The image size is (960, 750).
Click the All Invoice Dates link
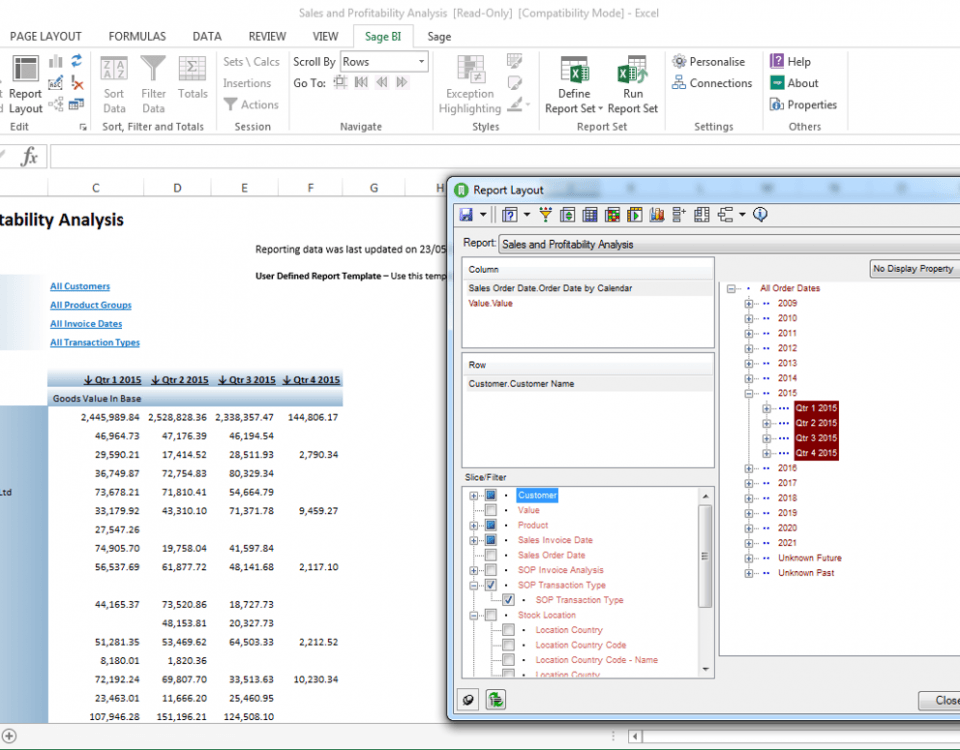coord(86,323)
